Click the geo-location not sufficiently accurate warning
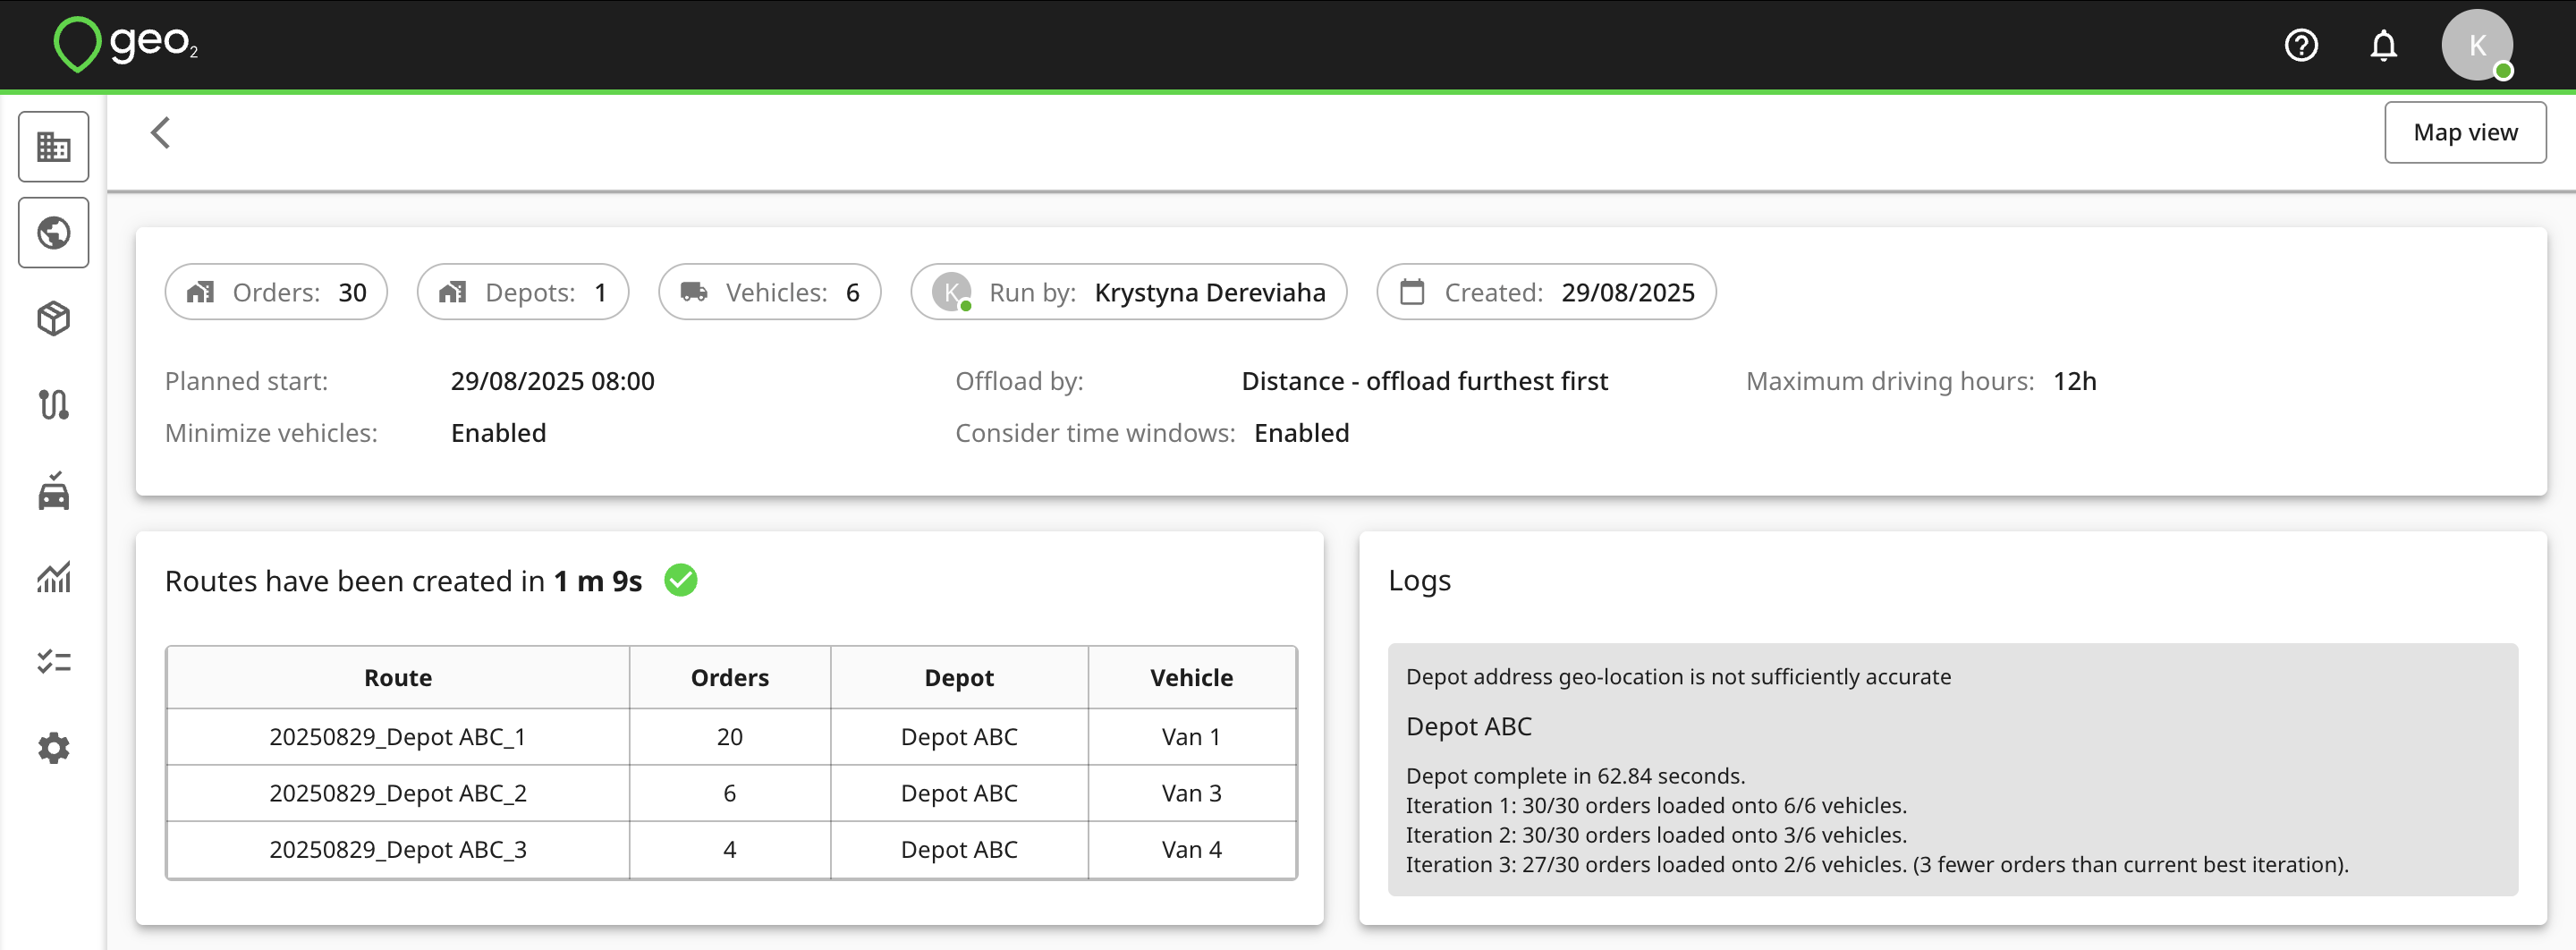2576x950 pixels. tap(1678, 677)
